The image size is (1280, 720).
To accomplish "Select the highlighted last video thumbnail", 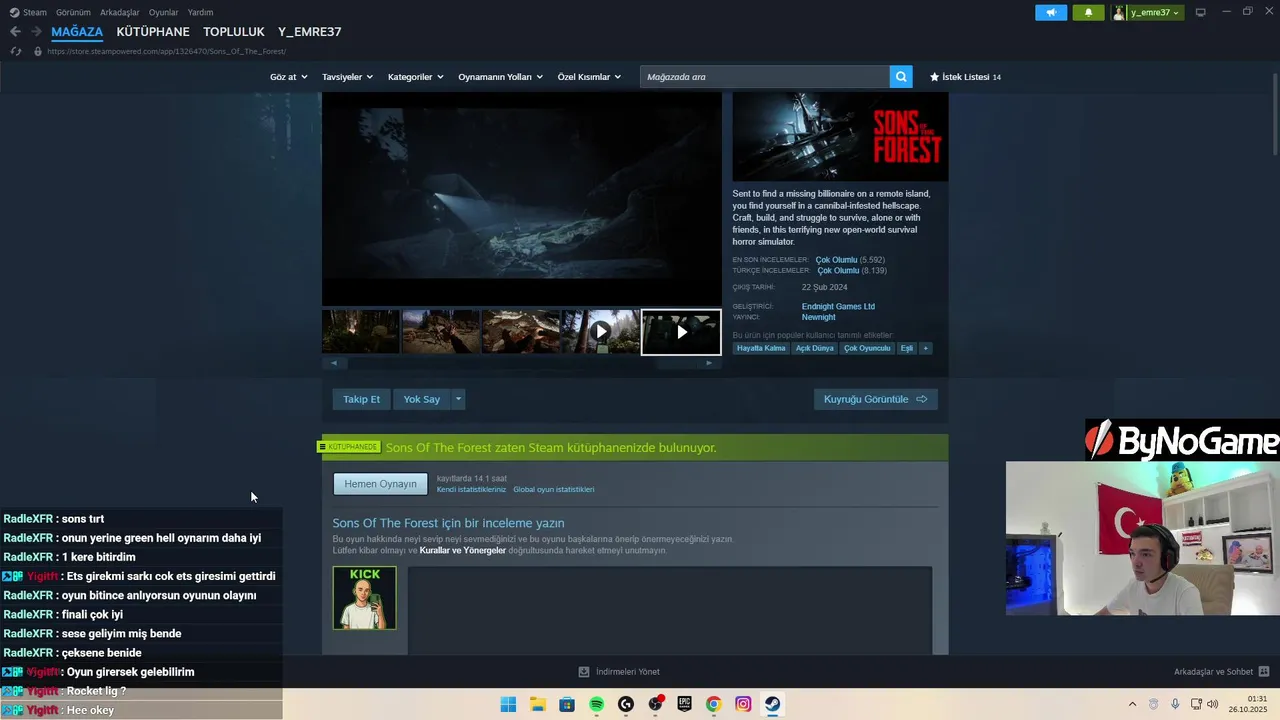I will point(681,332).
